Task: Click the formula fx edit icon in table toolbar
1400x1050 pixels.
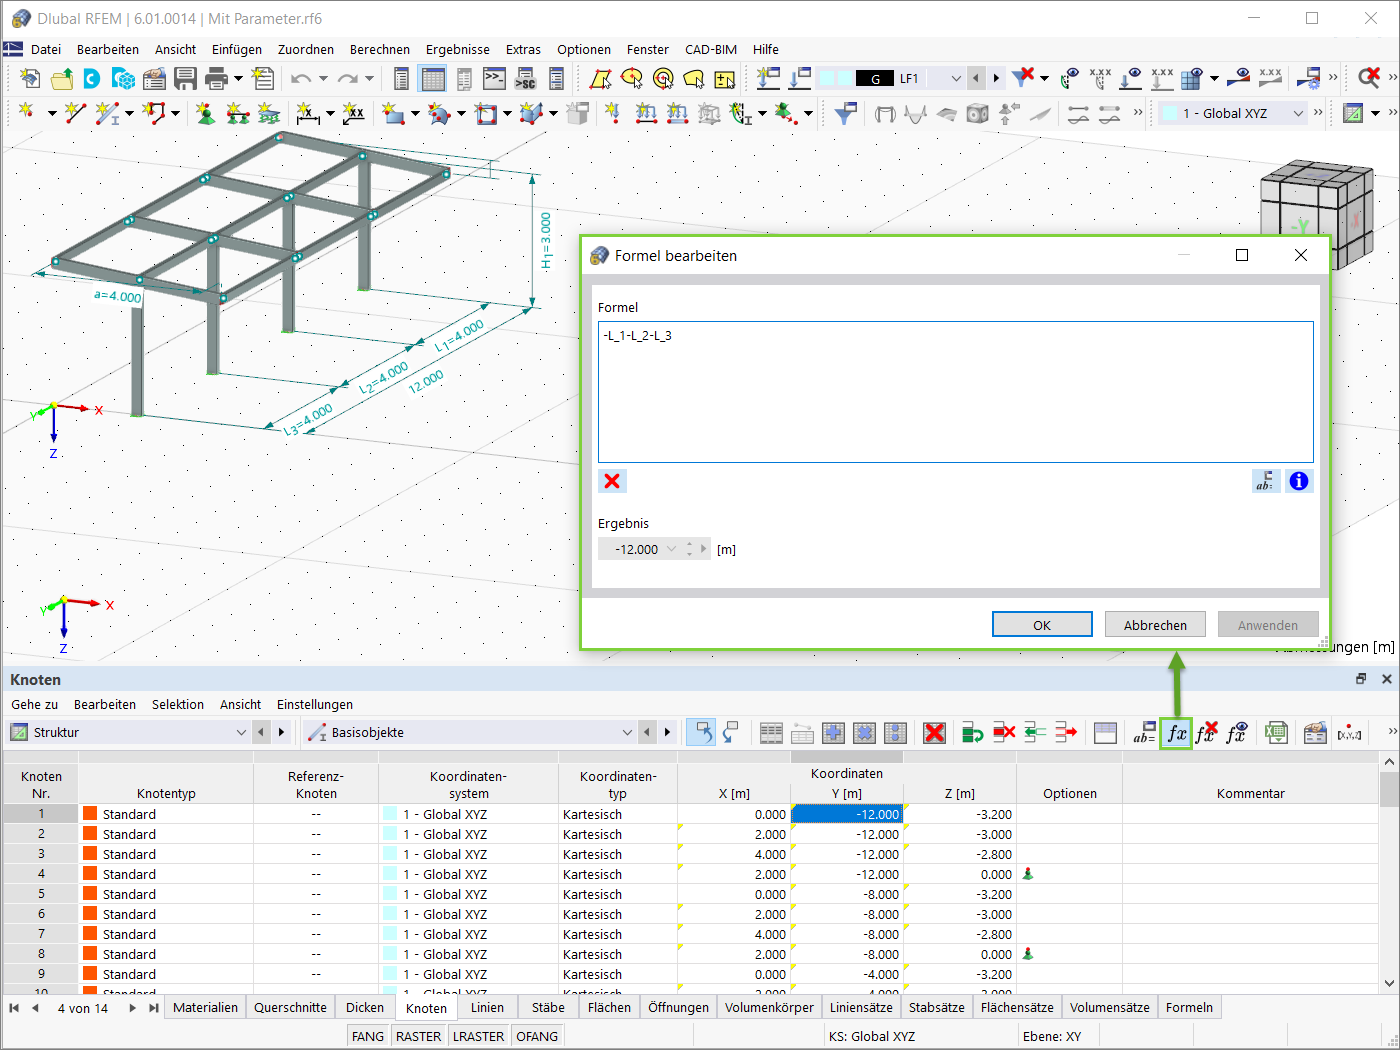Action: tap(1176, 733)
